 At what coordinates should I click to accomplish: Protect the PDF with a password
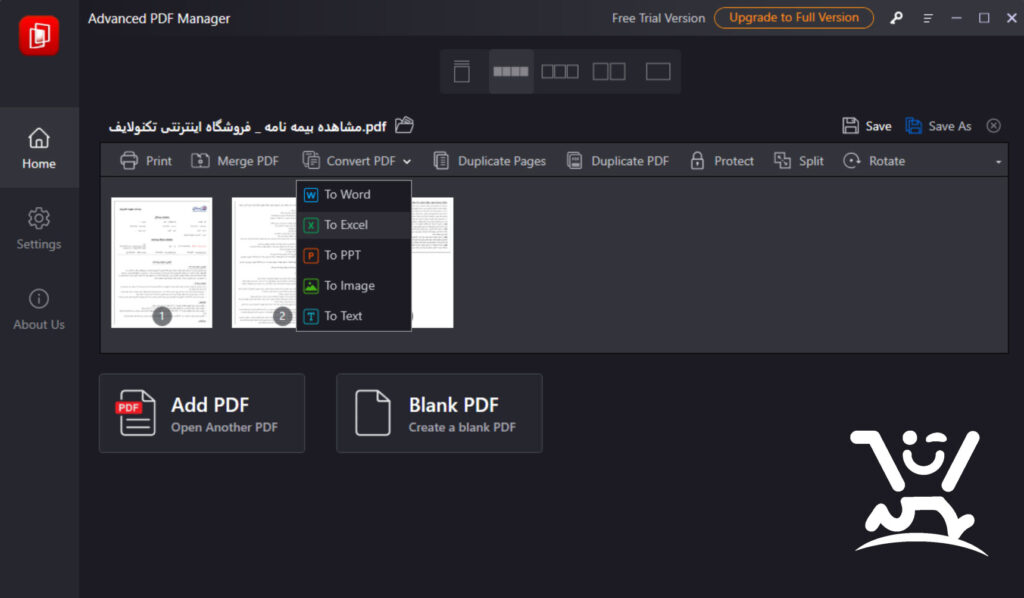point(722,161)
